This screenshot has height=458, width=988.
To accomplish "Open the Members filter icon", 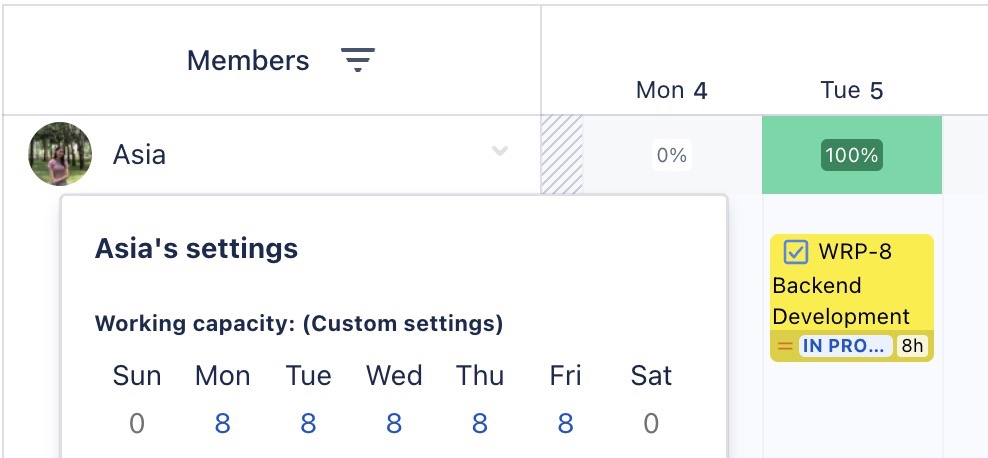I will pyautogui.click(x=357, y=60).
